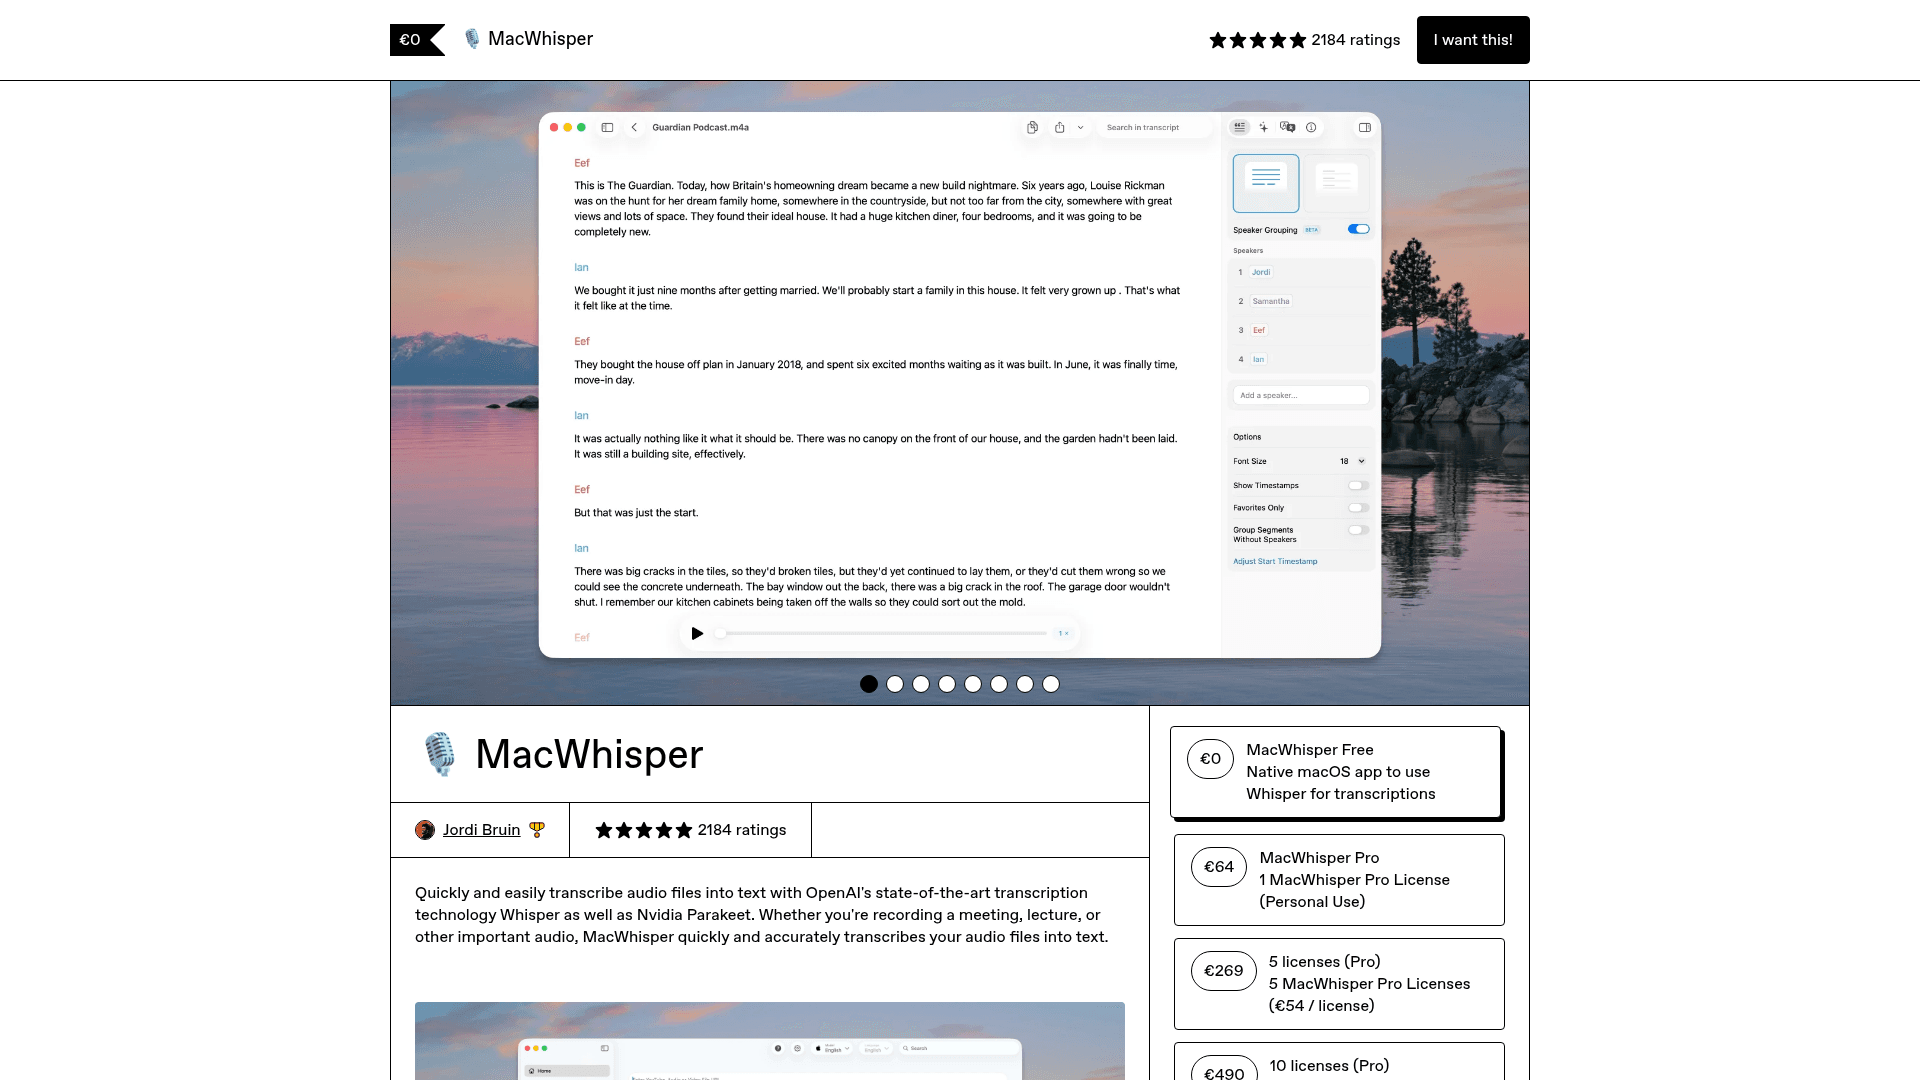Viewport: 1920px width, 1080px height.
Task: Click the first Ian speaker label in transcript
Action: tap(581, 268)
